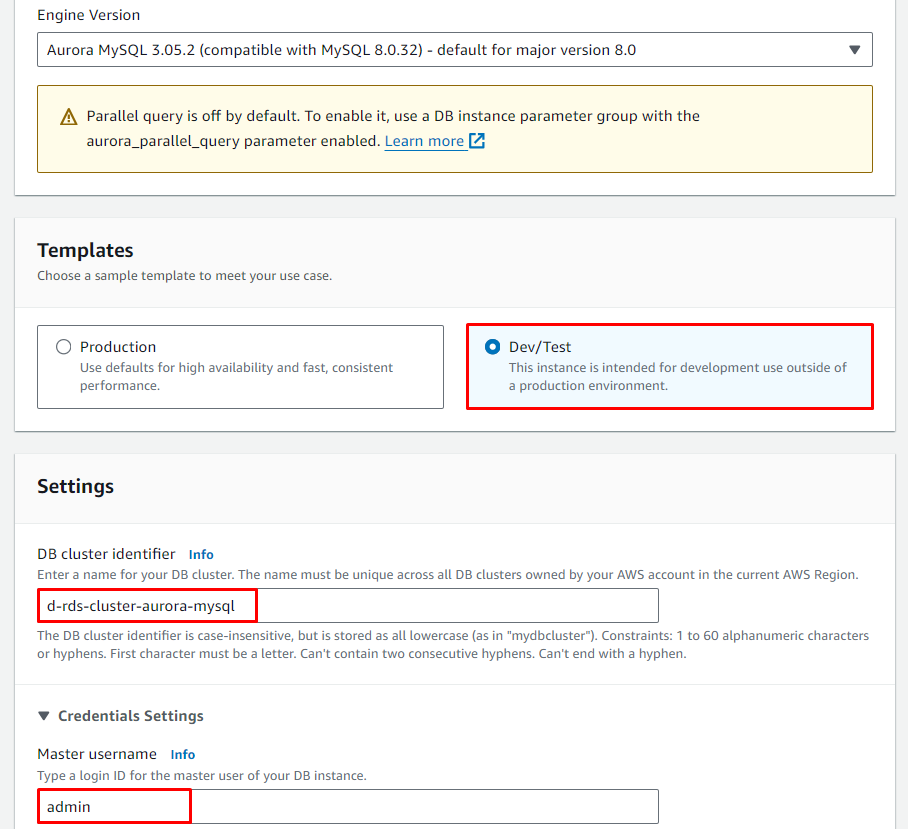Screen dimensions: 908x829
Task: Open Info next to Master username
Action: (x=182, y=754)
